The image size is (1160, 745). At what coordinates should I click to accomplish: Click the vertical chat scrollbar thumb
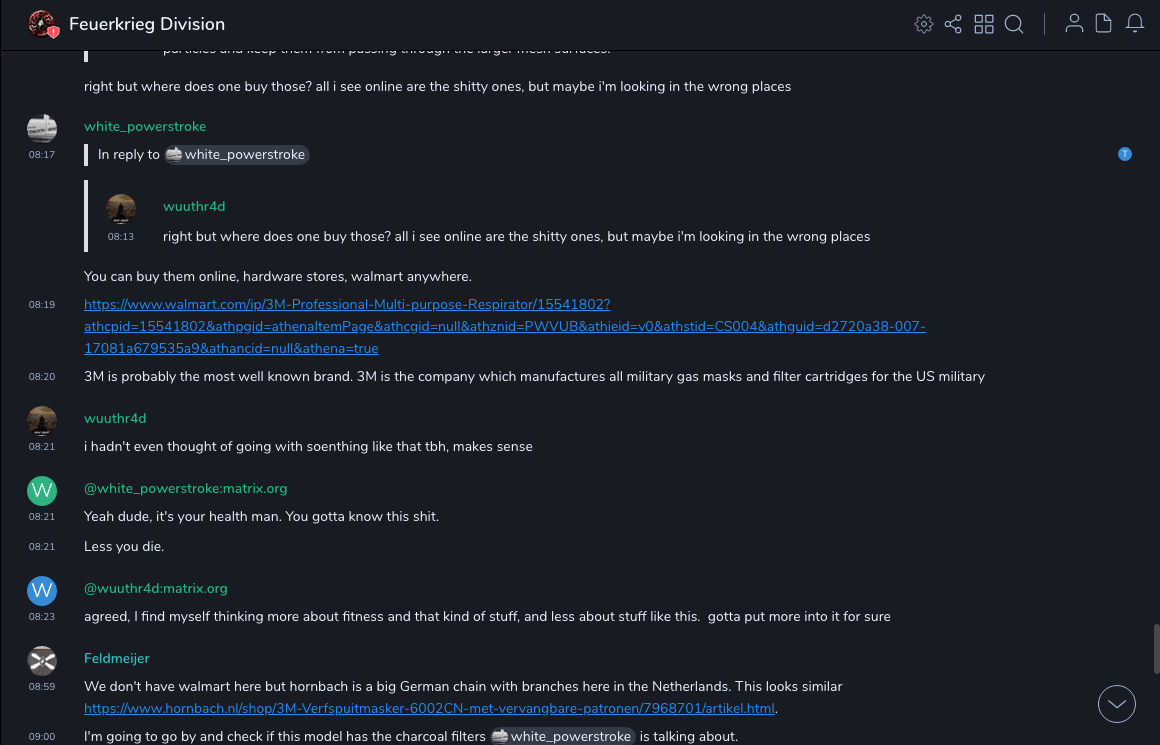[1155, 650]
